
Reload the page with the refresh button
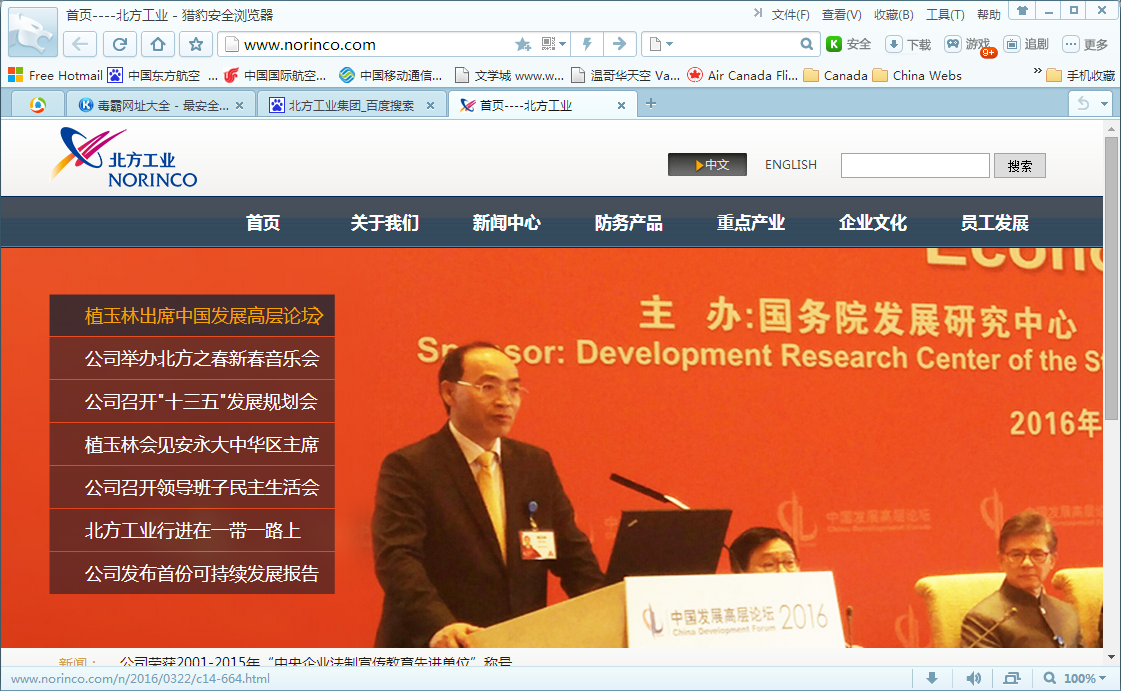tap(119, 44)
